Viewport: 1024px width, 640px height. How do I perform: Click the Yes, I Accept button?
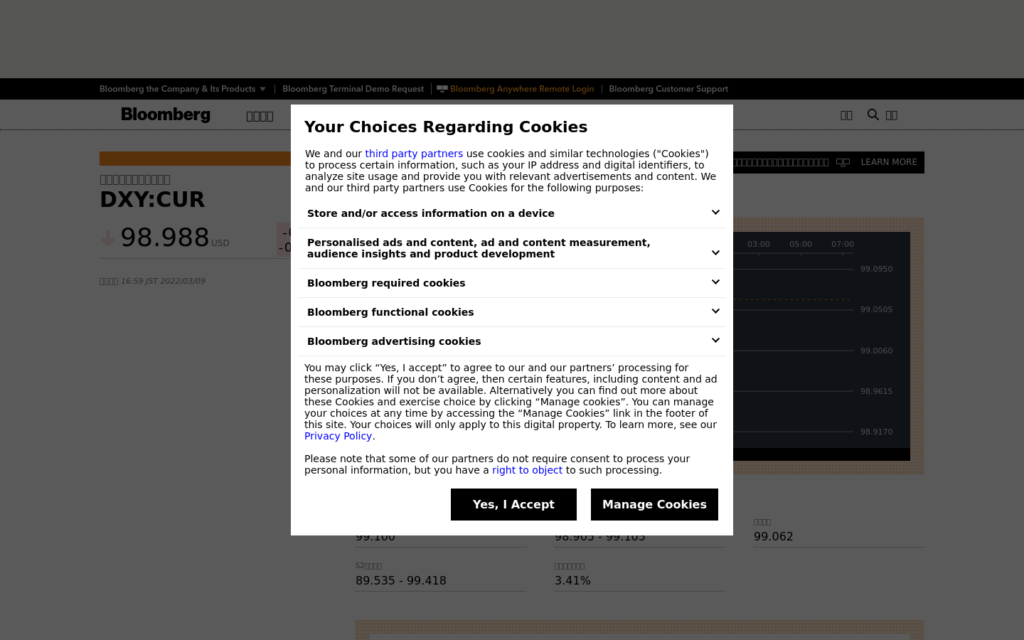(x=513, y=504)
